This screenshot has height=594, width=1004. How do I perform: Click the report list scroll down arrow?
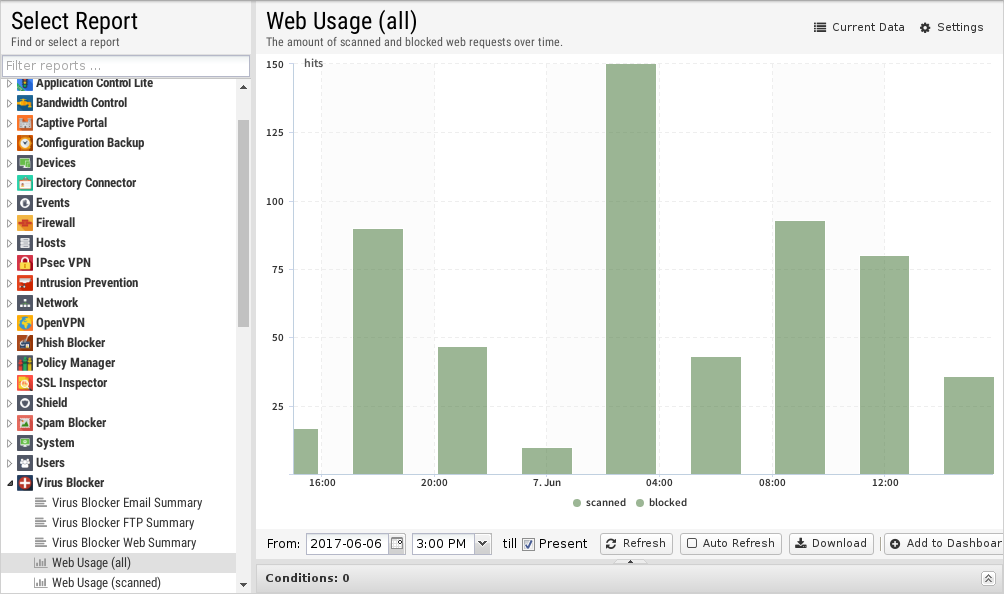(x=243, y=584)
